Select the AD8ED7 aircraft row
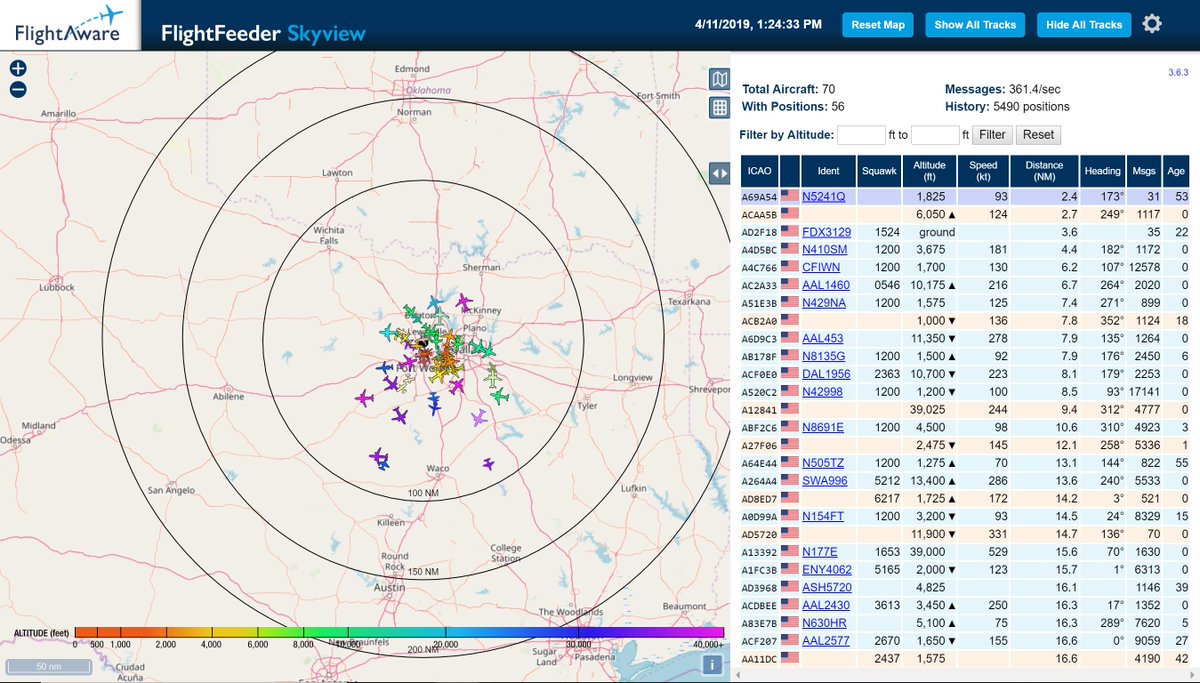1200x683 pixels. point(967,497)
